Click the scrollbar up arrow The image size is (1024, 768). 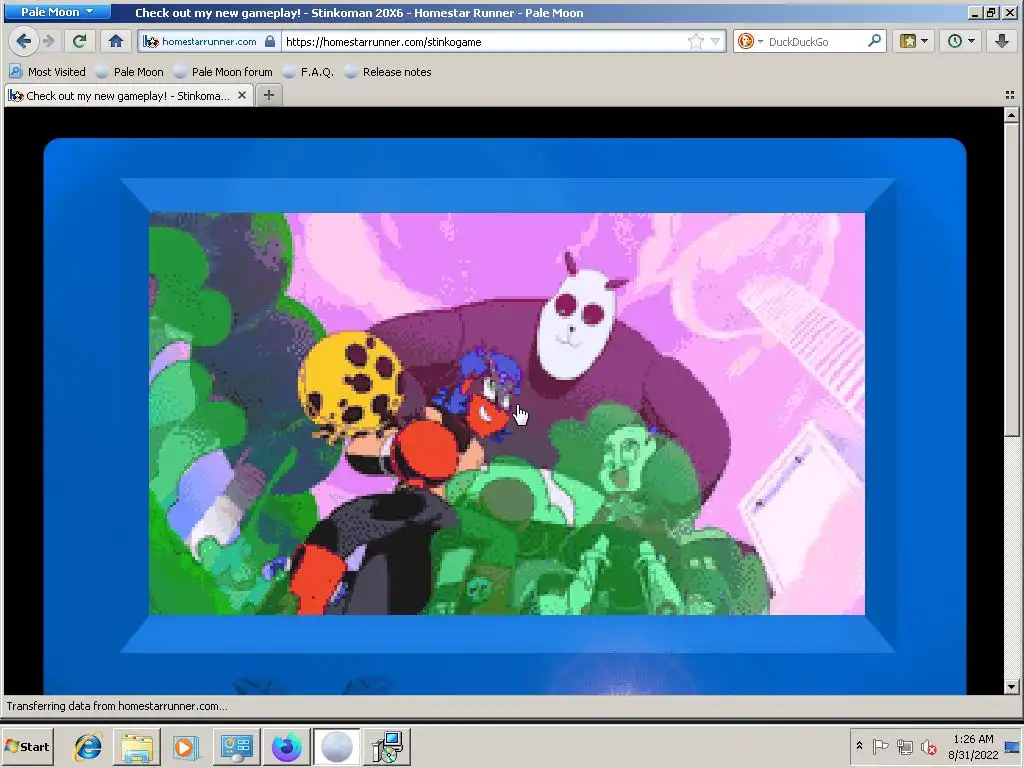1011,116
